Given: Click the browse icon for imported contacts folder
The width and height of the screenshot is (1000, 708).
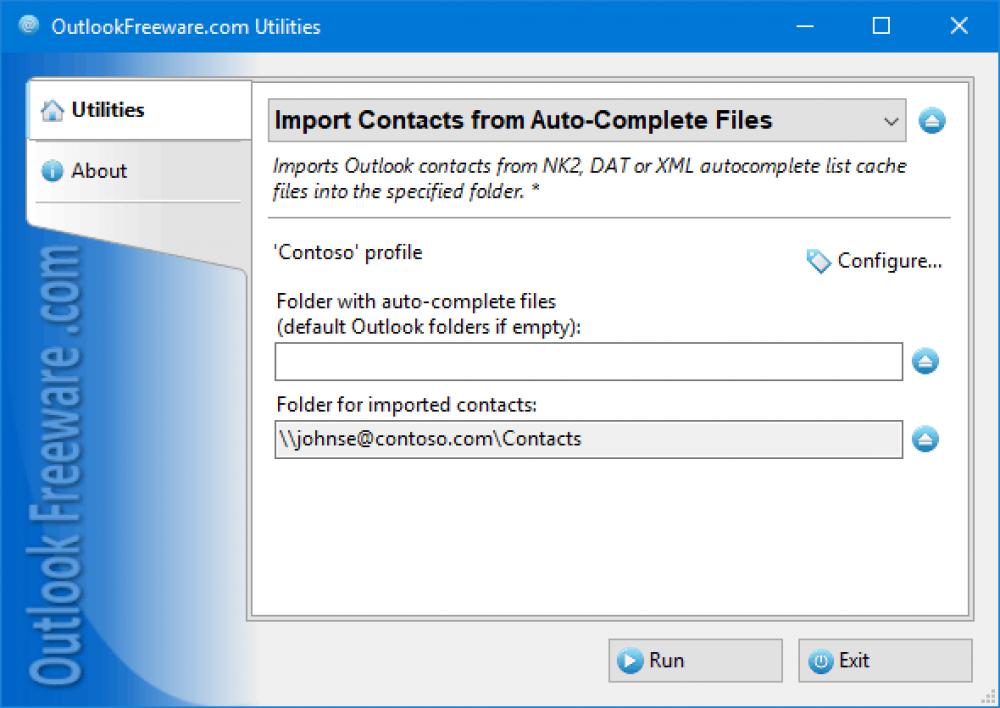Looking at the screenshot, I should click(923, 439).
